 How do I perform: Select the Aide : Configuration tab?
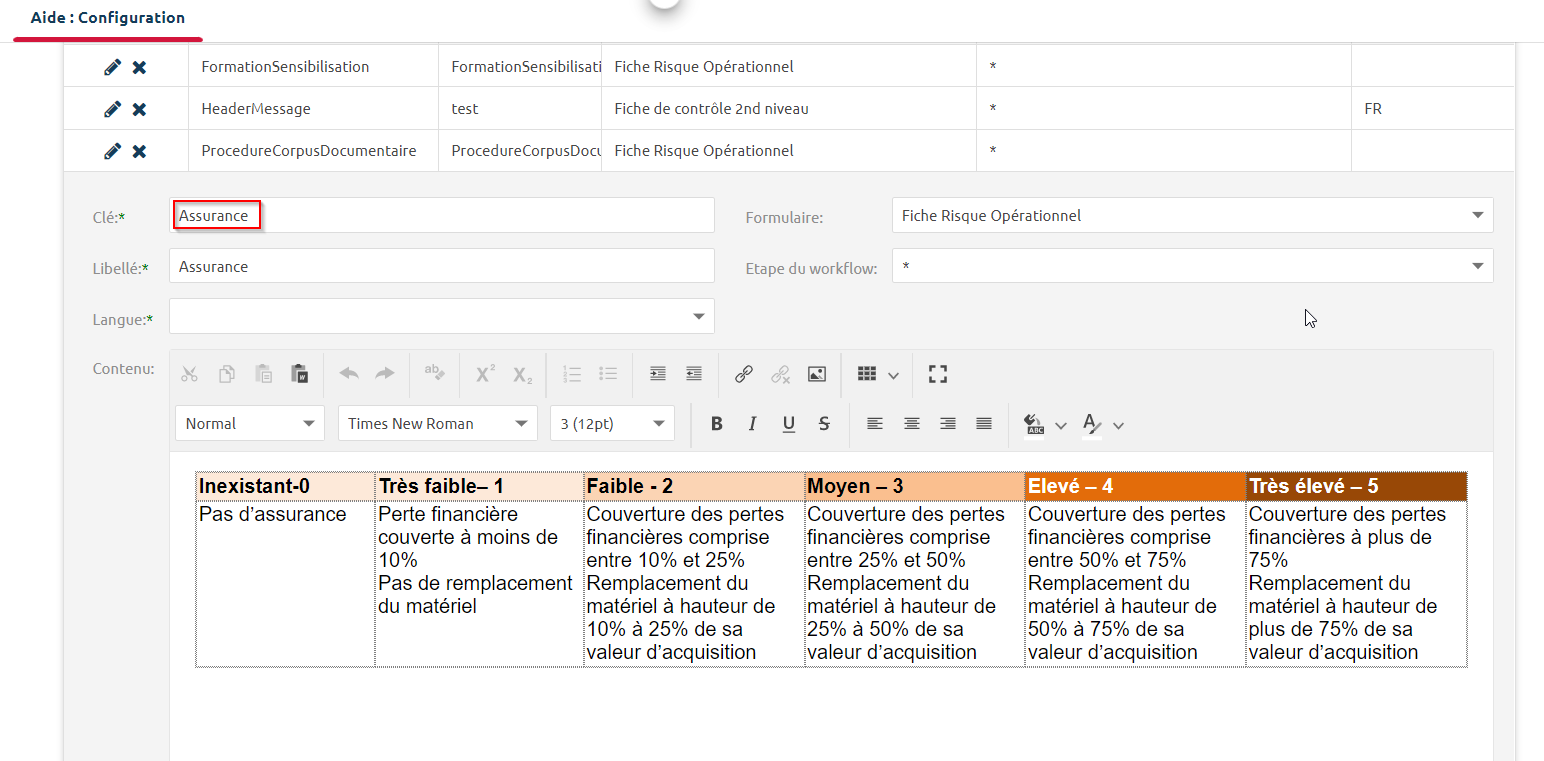click(108, 18)
